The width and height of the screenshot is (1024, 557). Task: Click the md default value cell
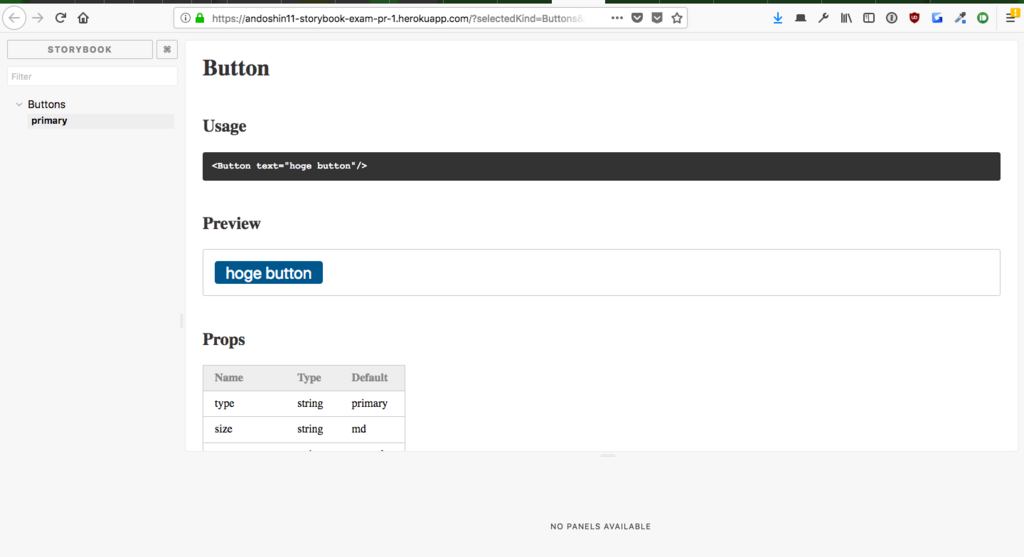pos(359,429)
